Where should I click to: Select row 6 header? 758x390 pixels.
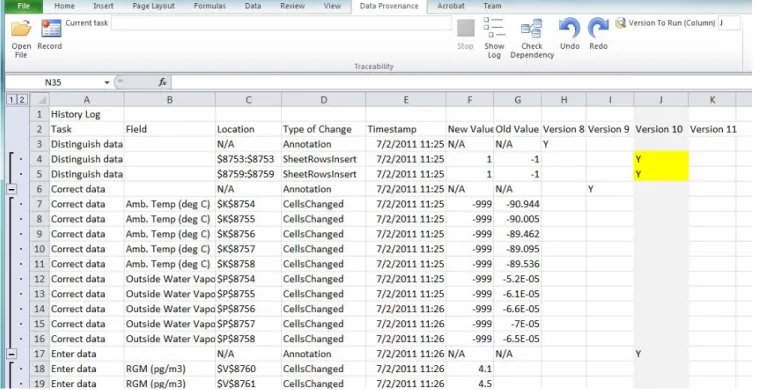point(40,189)
